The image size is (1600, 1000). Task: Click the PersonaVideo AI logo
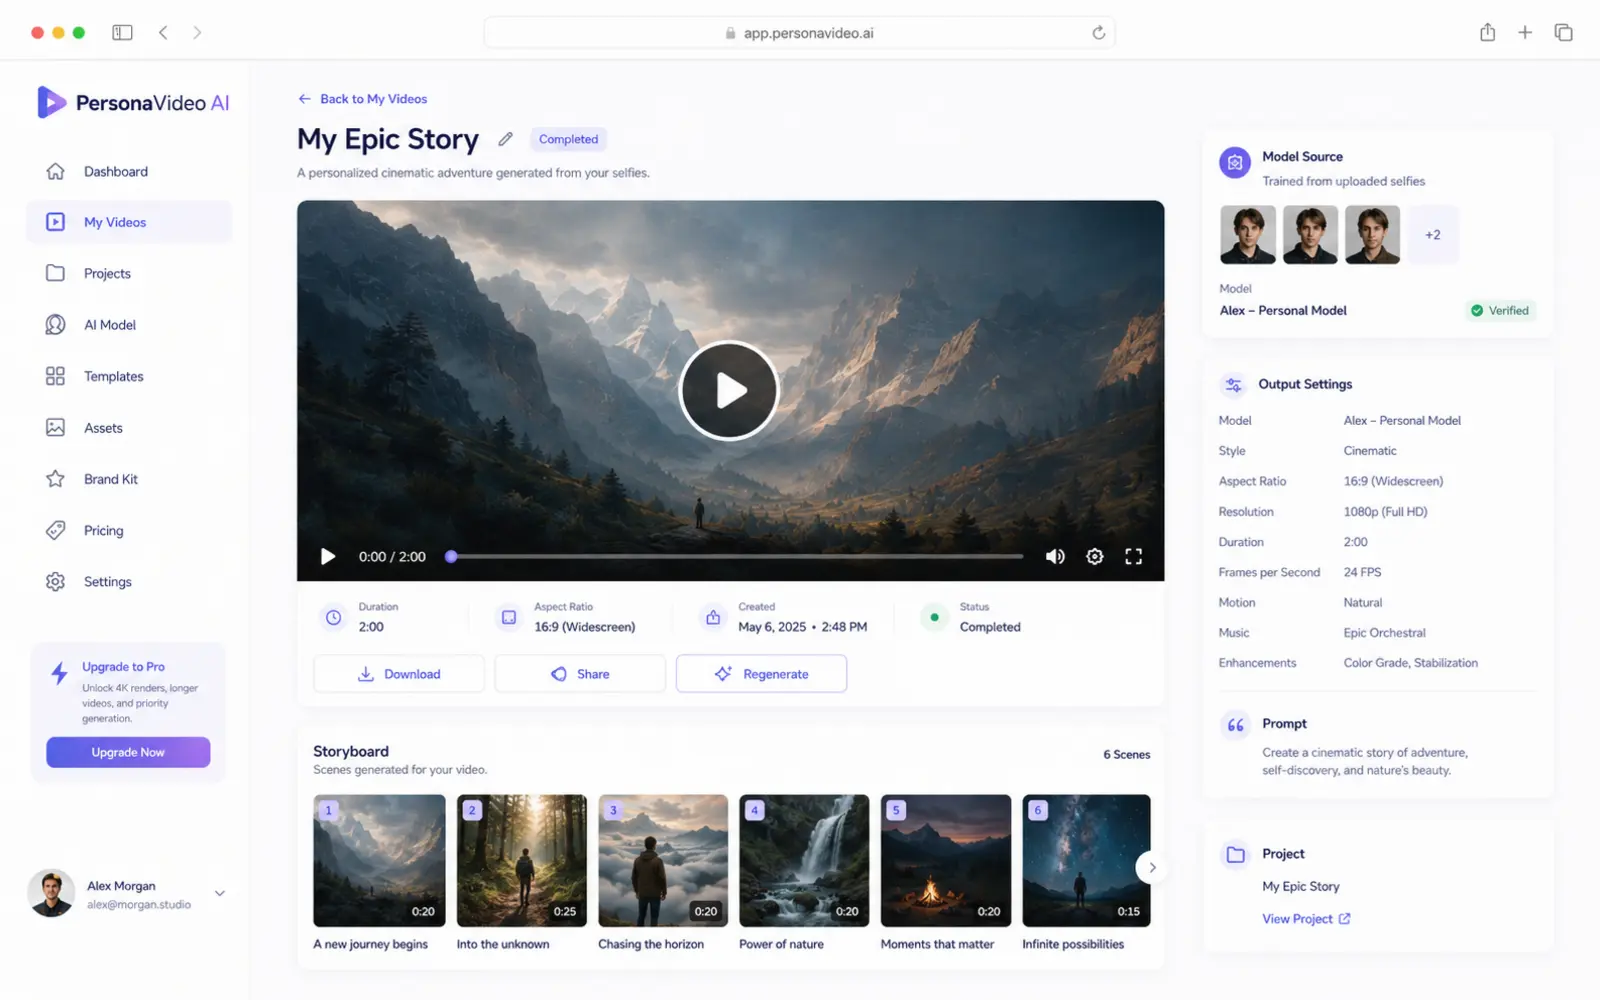[x=133, y=102]
